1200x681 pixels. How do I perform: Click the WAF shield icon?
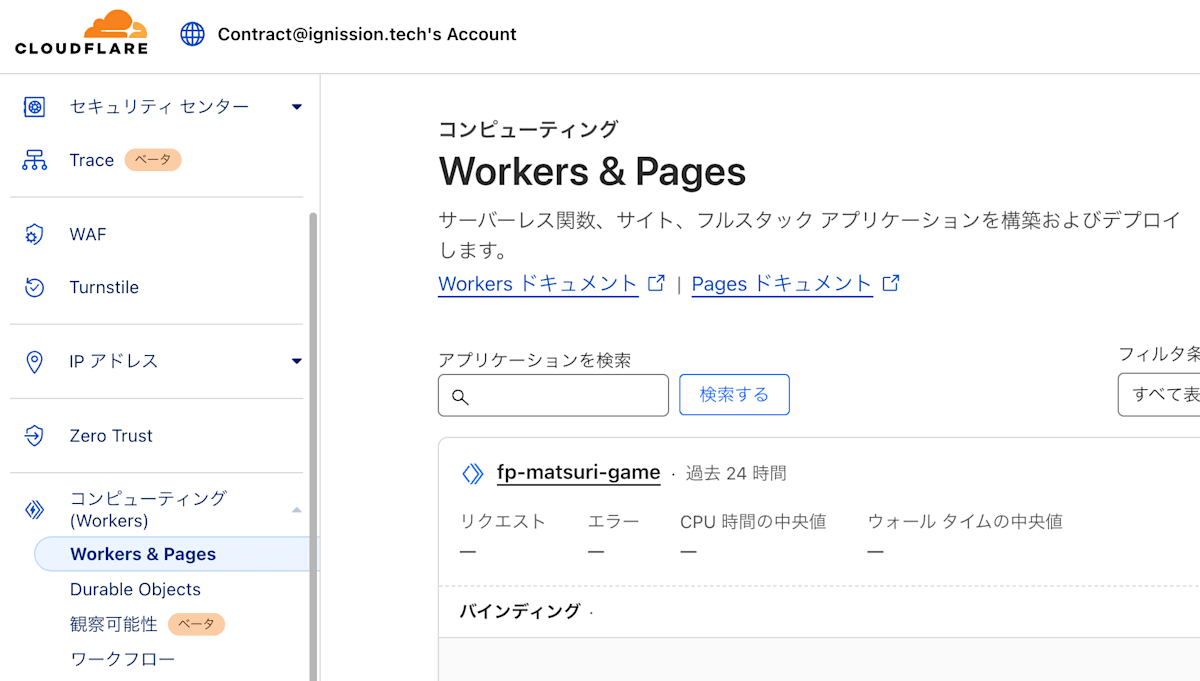pos(34,234)
